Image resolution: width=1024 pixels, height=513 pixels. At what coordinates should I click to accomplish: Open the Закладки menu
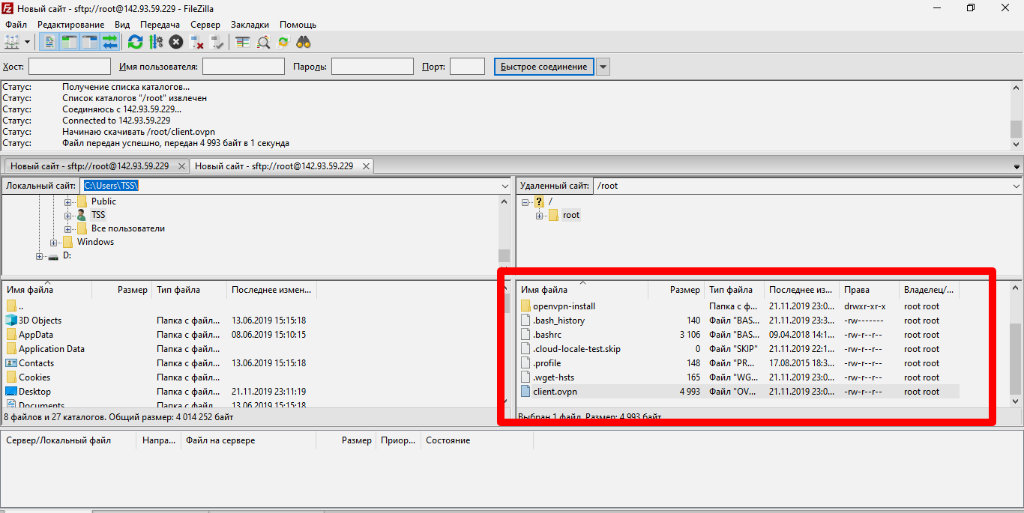coord(249,24)
